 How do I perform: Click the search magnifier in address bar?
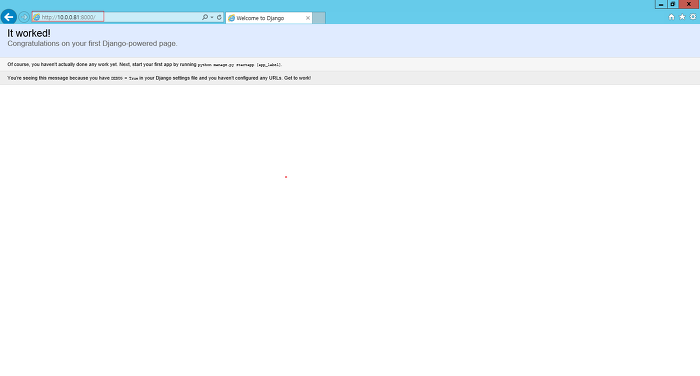(204, 17)
